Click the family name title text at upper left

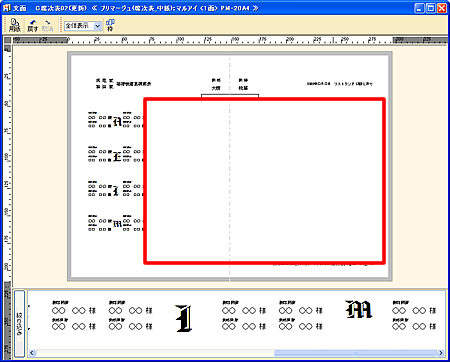[x=124, y=84]
